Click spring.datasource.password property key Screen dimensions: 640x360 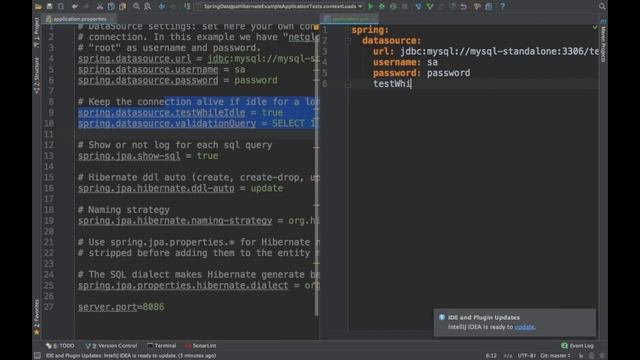click(148, 80)
